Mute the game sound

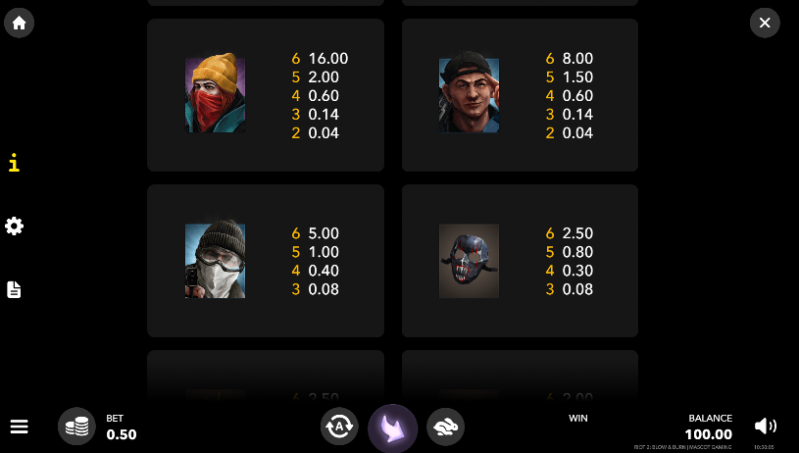pyautogui.click(x=765, y=425)
